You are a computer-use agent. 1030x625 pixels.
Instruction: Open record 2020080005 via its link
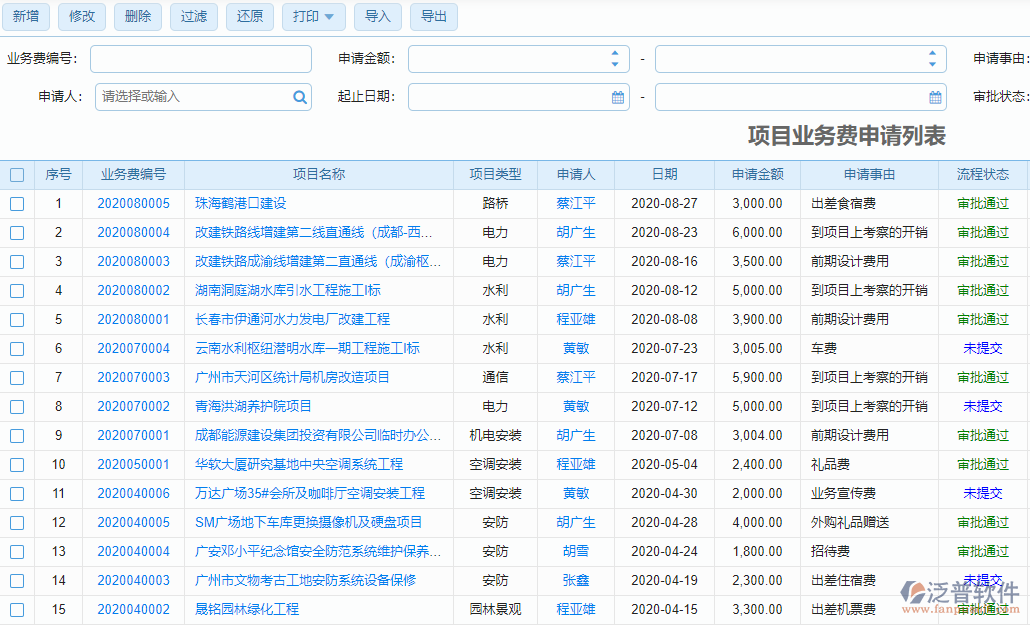(133, 203)
